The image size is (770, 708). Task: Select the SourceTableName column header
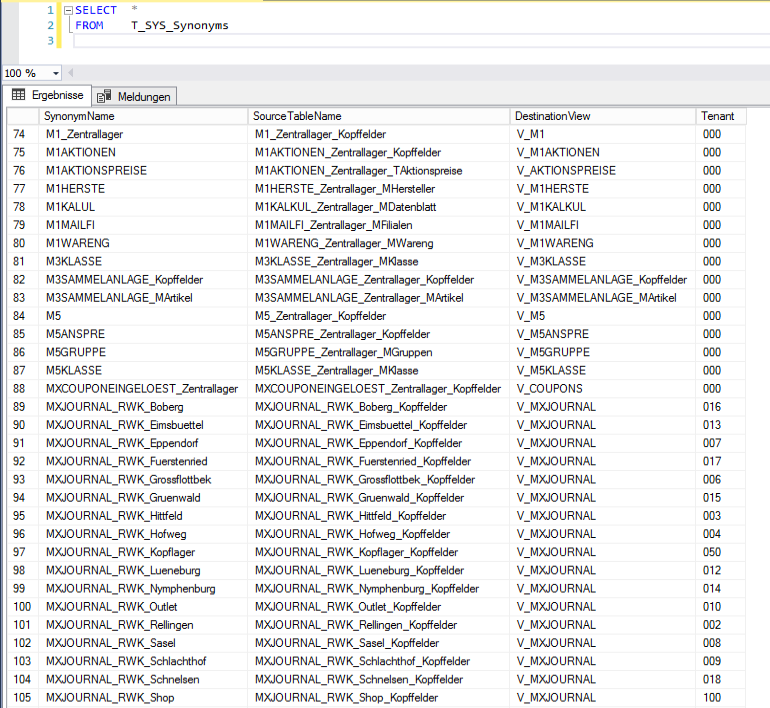[379, 116]
